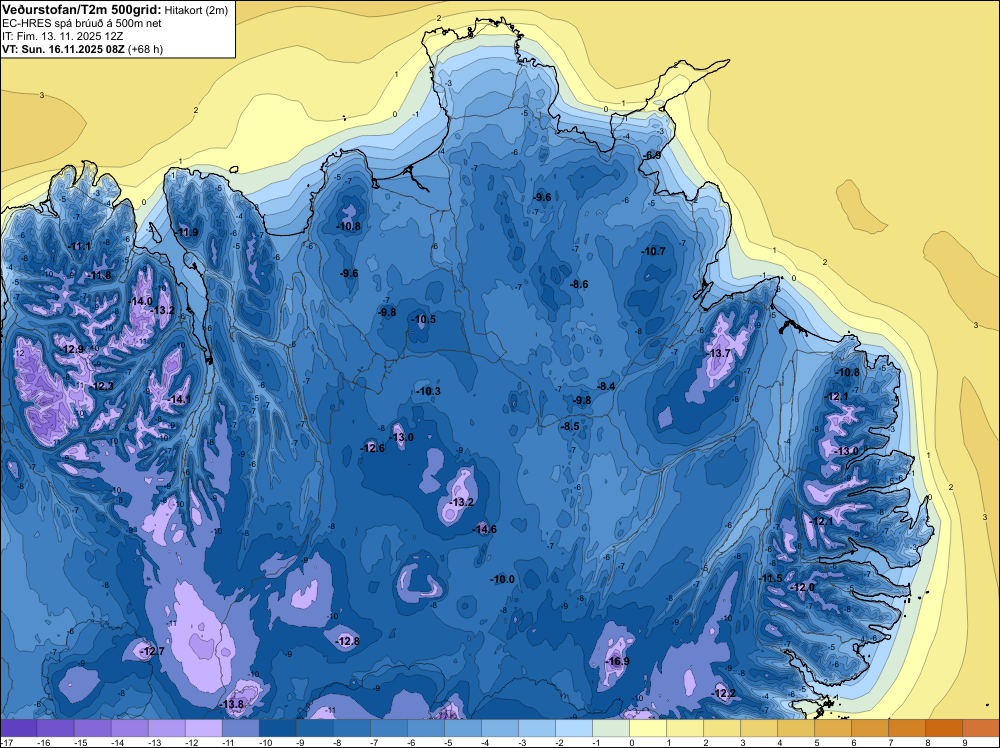Image resolution: width=1000 pixels, height=748 pixels.
Task: Select the -10.7 temperature label
Action: coord(653,251)
